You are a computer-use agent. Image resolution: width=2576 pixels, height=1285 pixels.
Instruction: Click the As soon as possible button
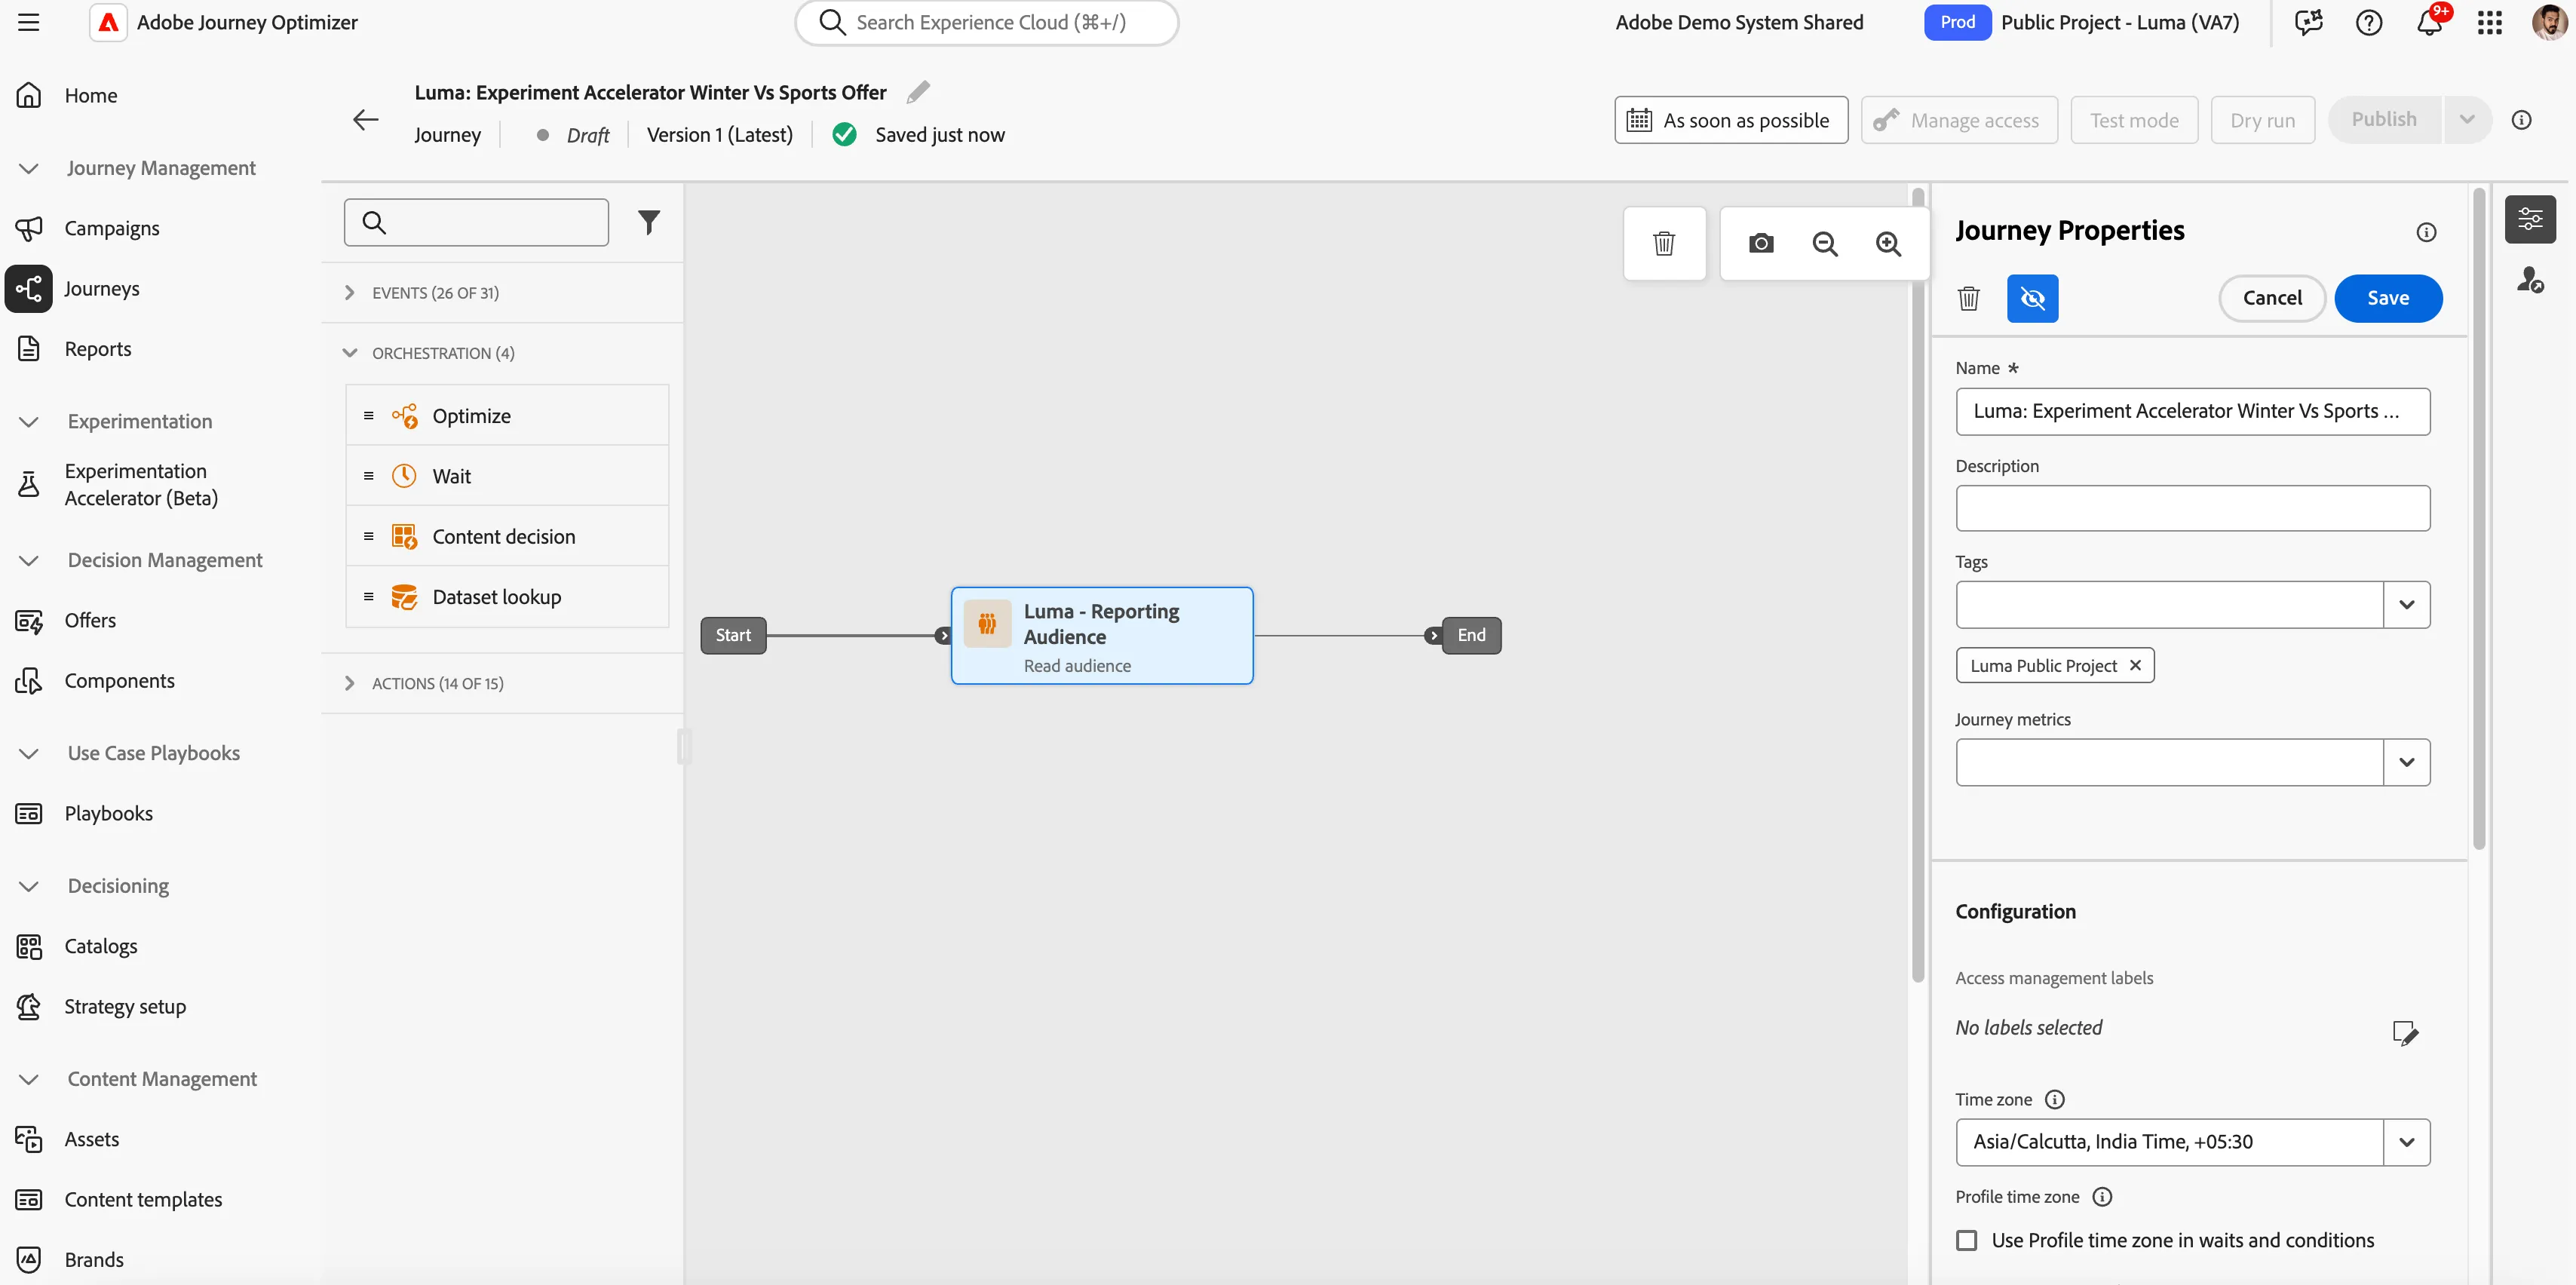[x=1731, y=120]
